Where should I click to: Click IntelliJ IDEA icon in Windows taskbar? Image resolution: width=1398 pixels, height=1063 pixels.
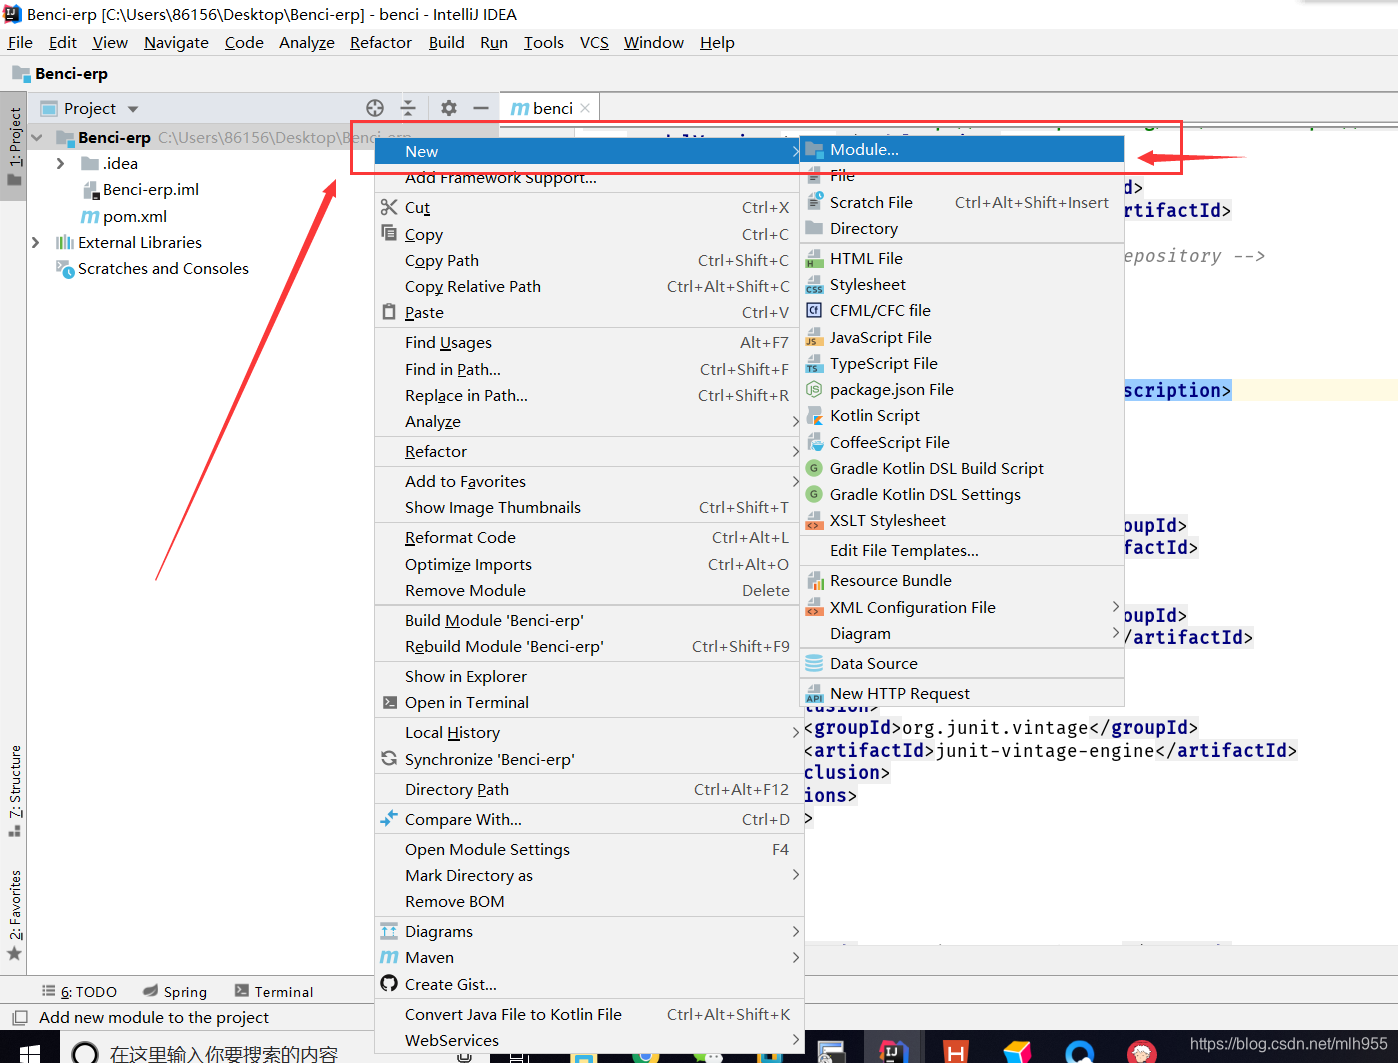[893, 1052]
